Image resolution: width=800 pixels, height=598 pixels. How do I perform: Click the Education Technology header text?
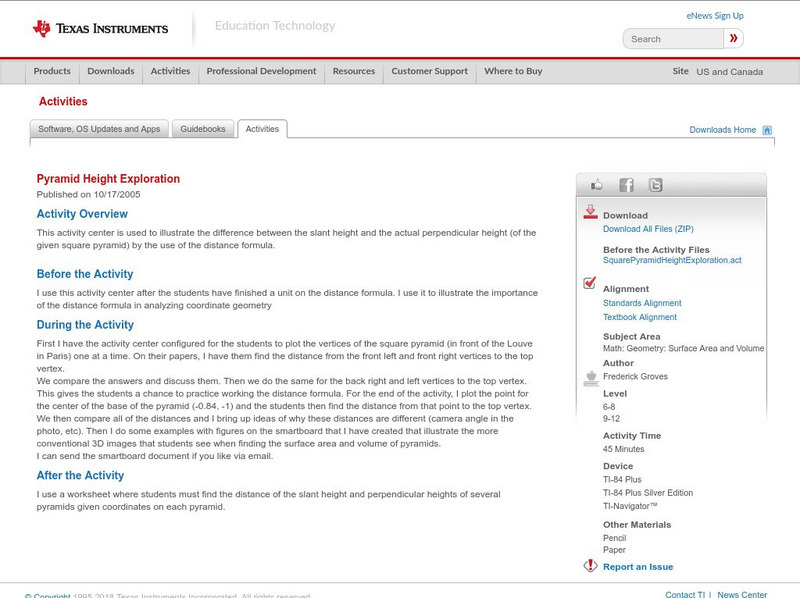275,26
